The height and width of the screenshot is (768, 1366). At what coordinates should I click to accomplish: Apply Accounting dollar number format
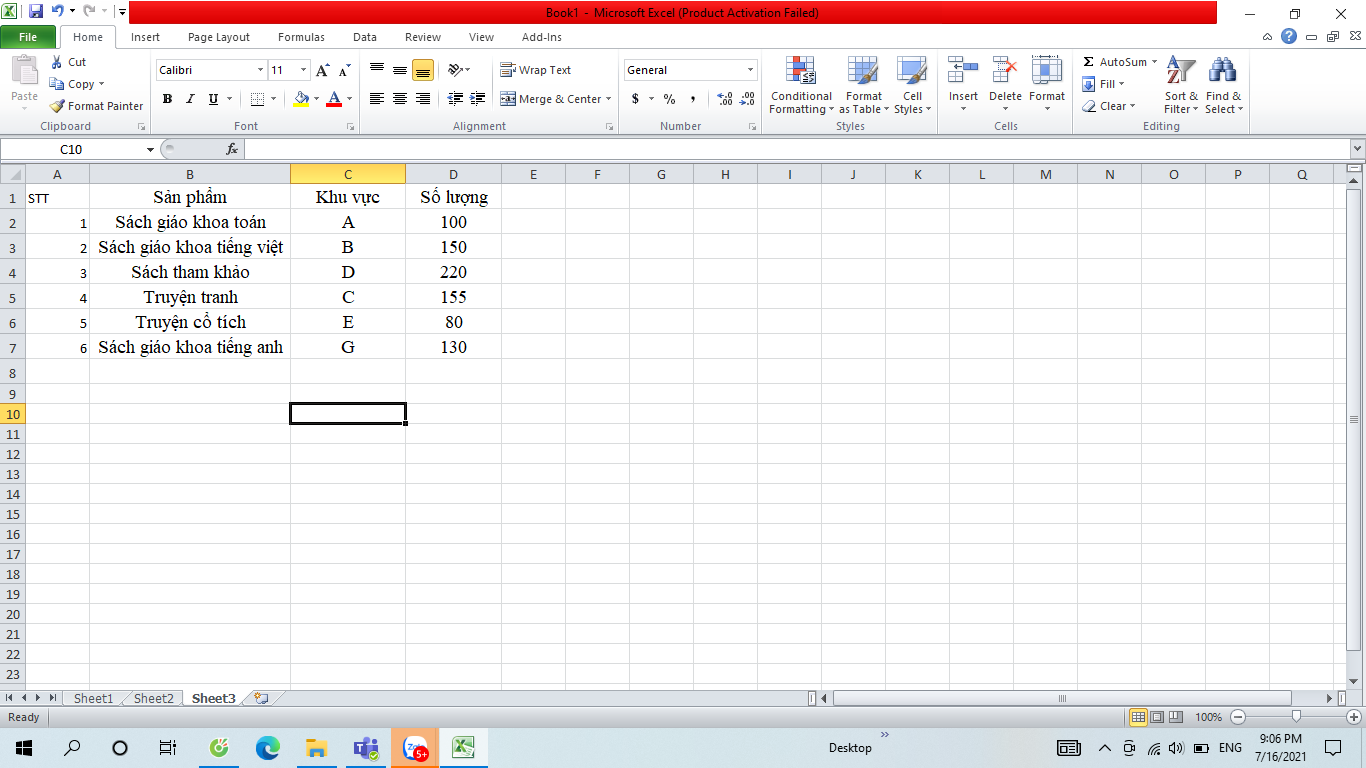pos(635,99)
